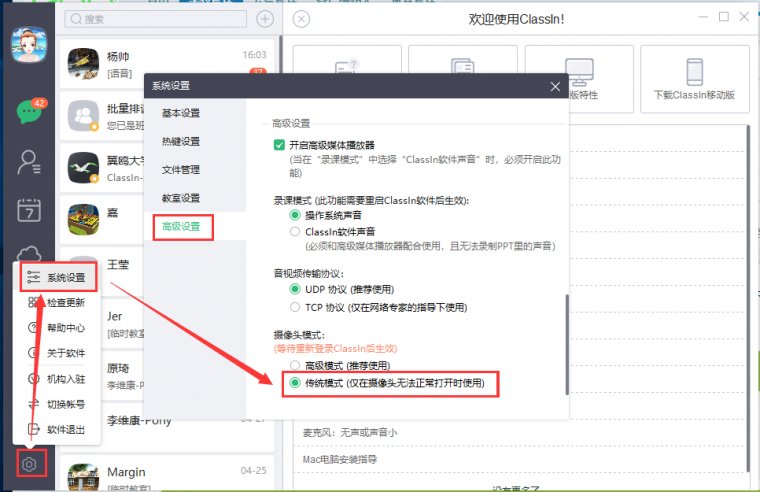The width and height of the screenshot is (760, 492).
Task: Open the chat messages icon with 42 badge
Action: [30, 112]
